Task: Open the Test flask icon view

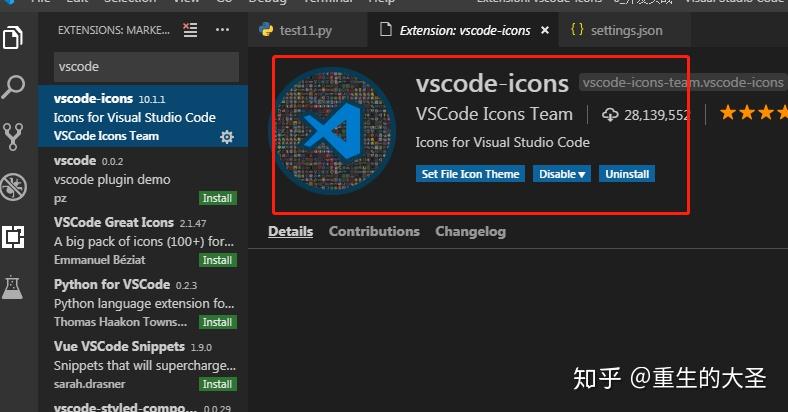Action: click(13, 287)
